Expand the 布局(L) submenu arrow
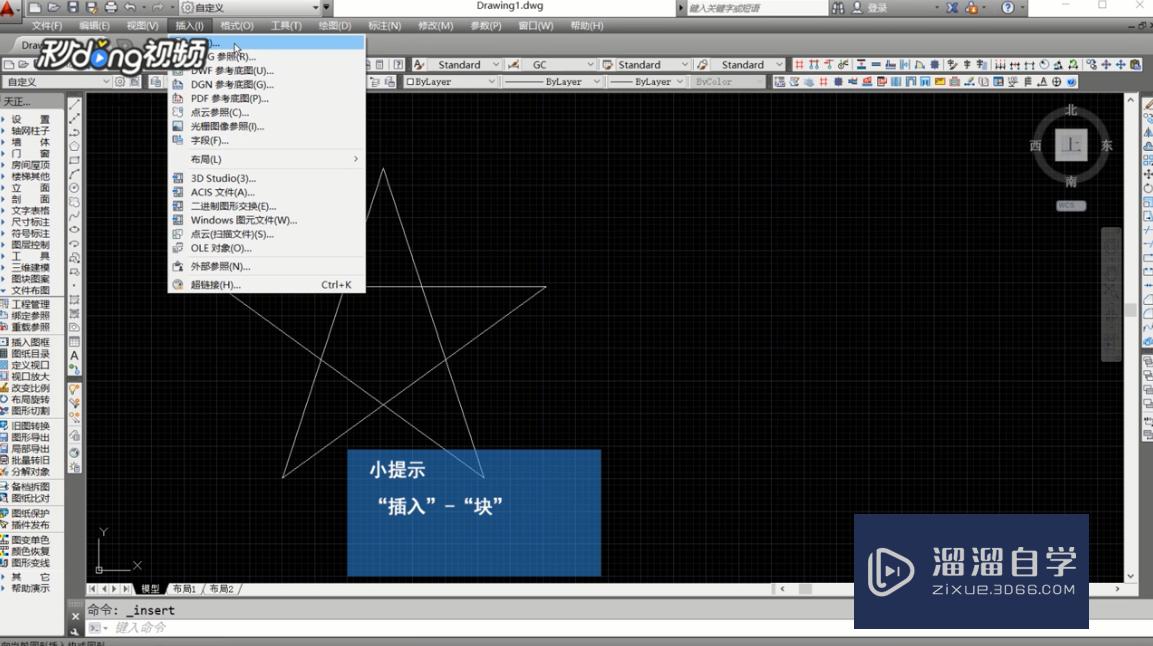Viewport: 1153px width, 646px height. [x=356, y=159]
